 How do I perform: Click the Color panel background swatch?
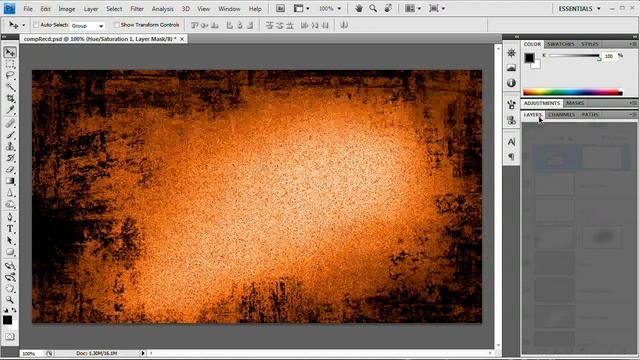pyautogui.click(x=537, y=65)
